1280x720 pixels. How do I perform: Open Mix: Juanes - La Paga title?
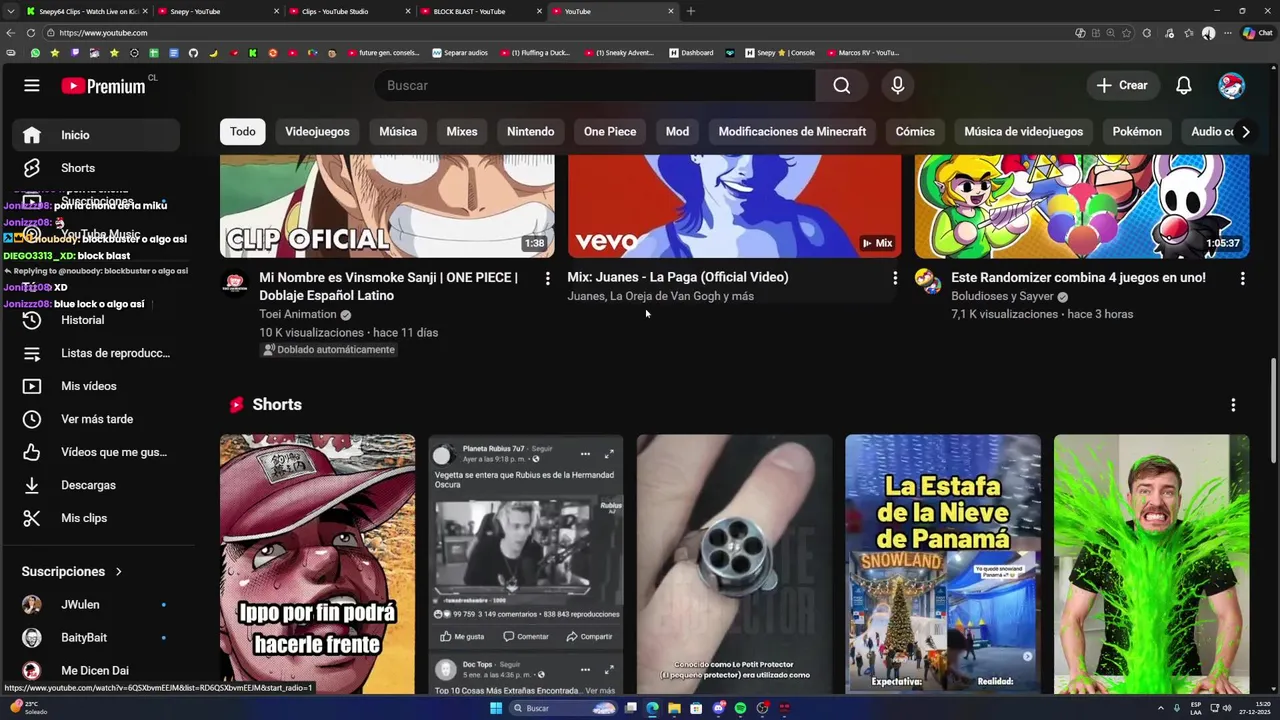click(678, 277)
